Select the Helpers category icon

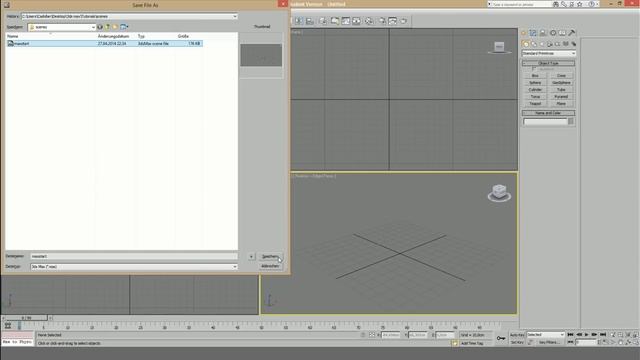[558, 44]
